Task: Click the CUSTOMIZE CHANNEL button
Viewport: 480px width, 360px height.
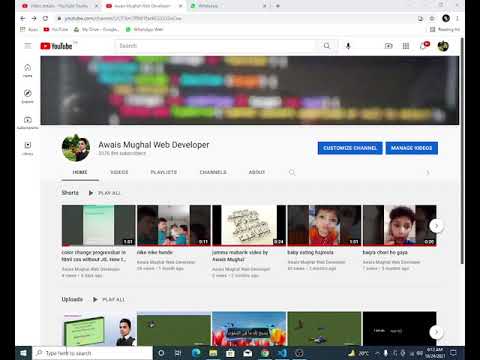Action: coord(350,148)
